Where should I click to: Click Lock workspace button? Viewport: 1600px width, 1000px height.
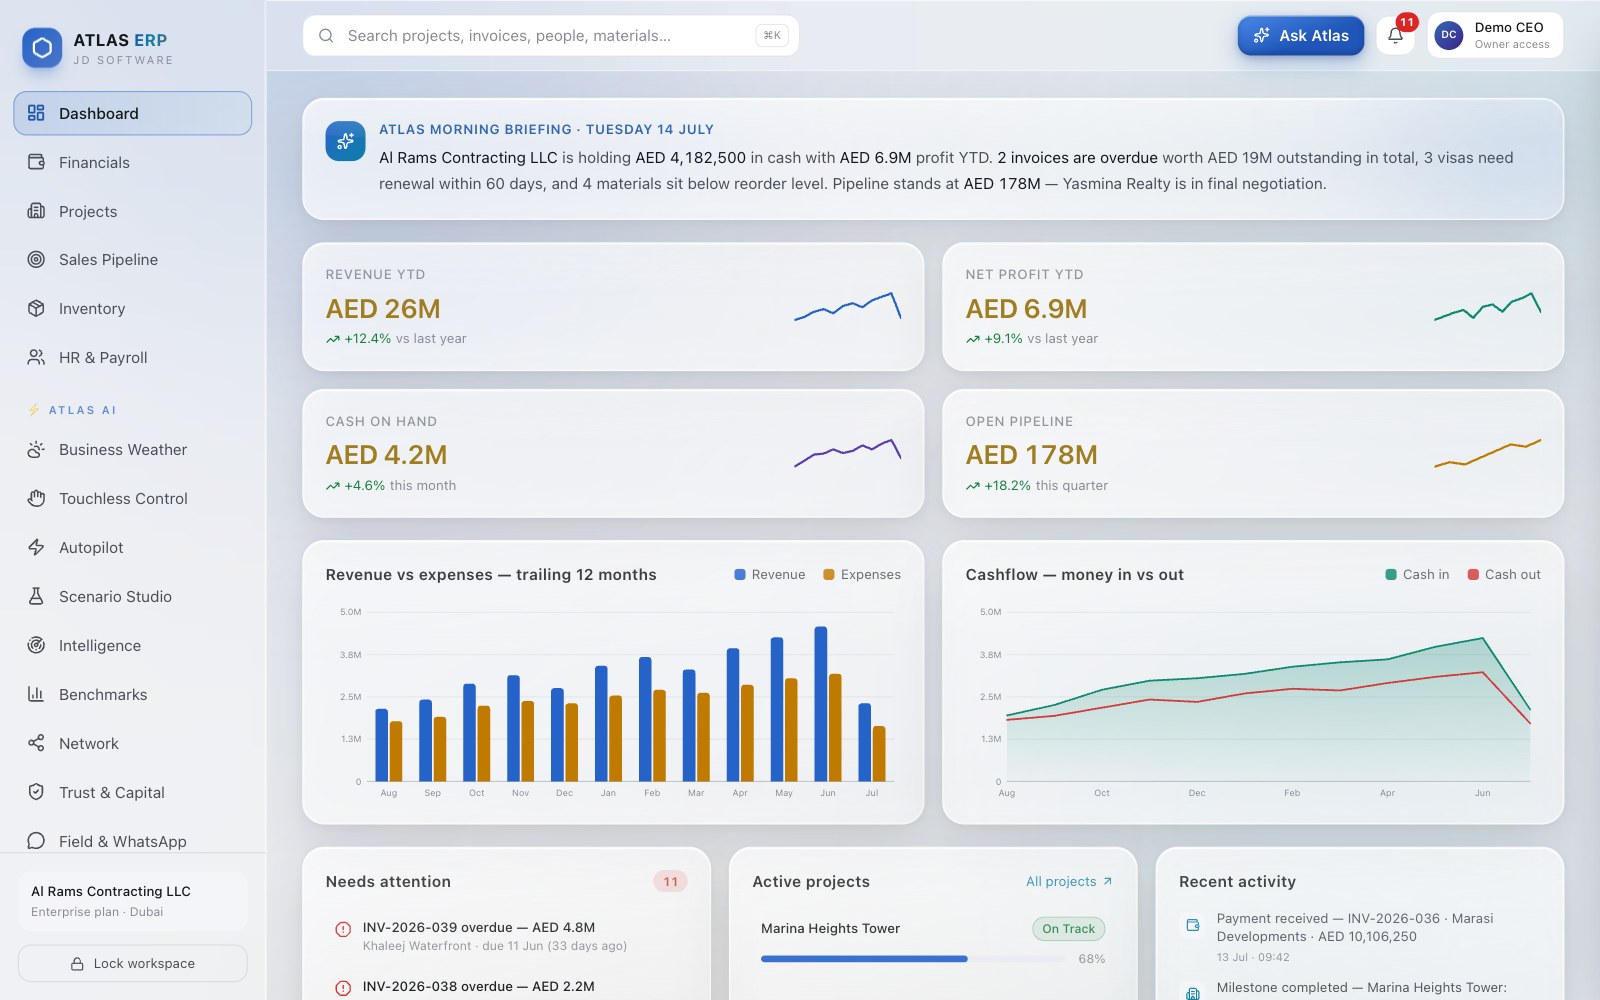pyautogui.click(x=133, y=963)
